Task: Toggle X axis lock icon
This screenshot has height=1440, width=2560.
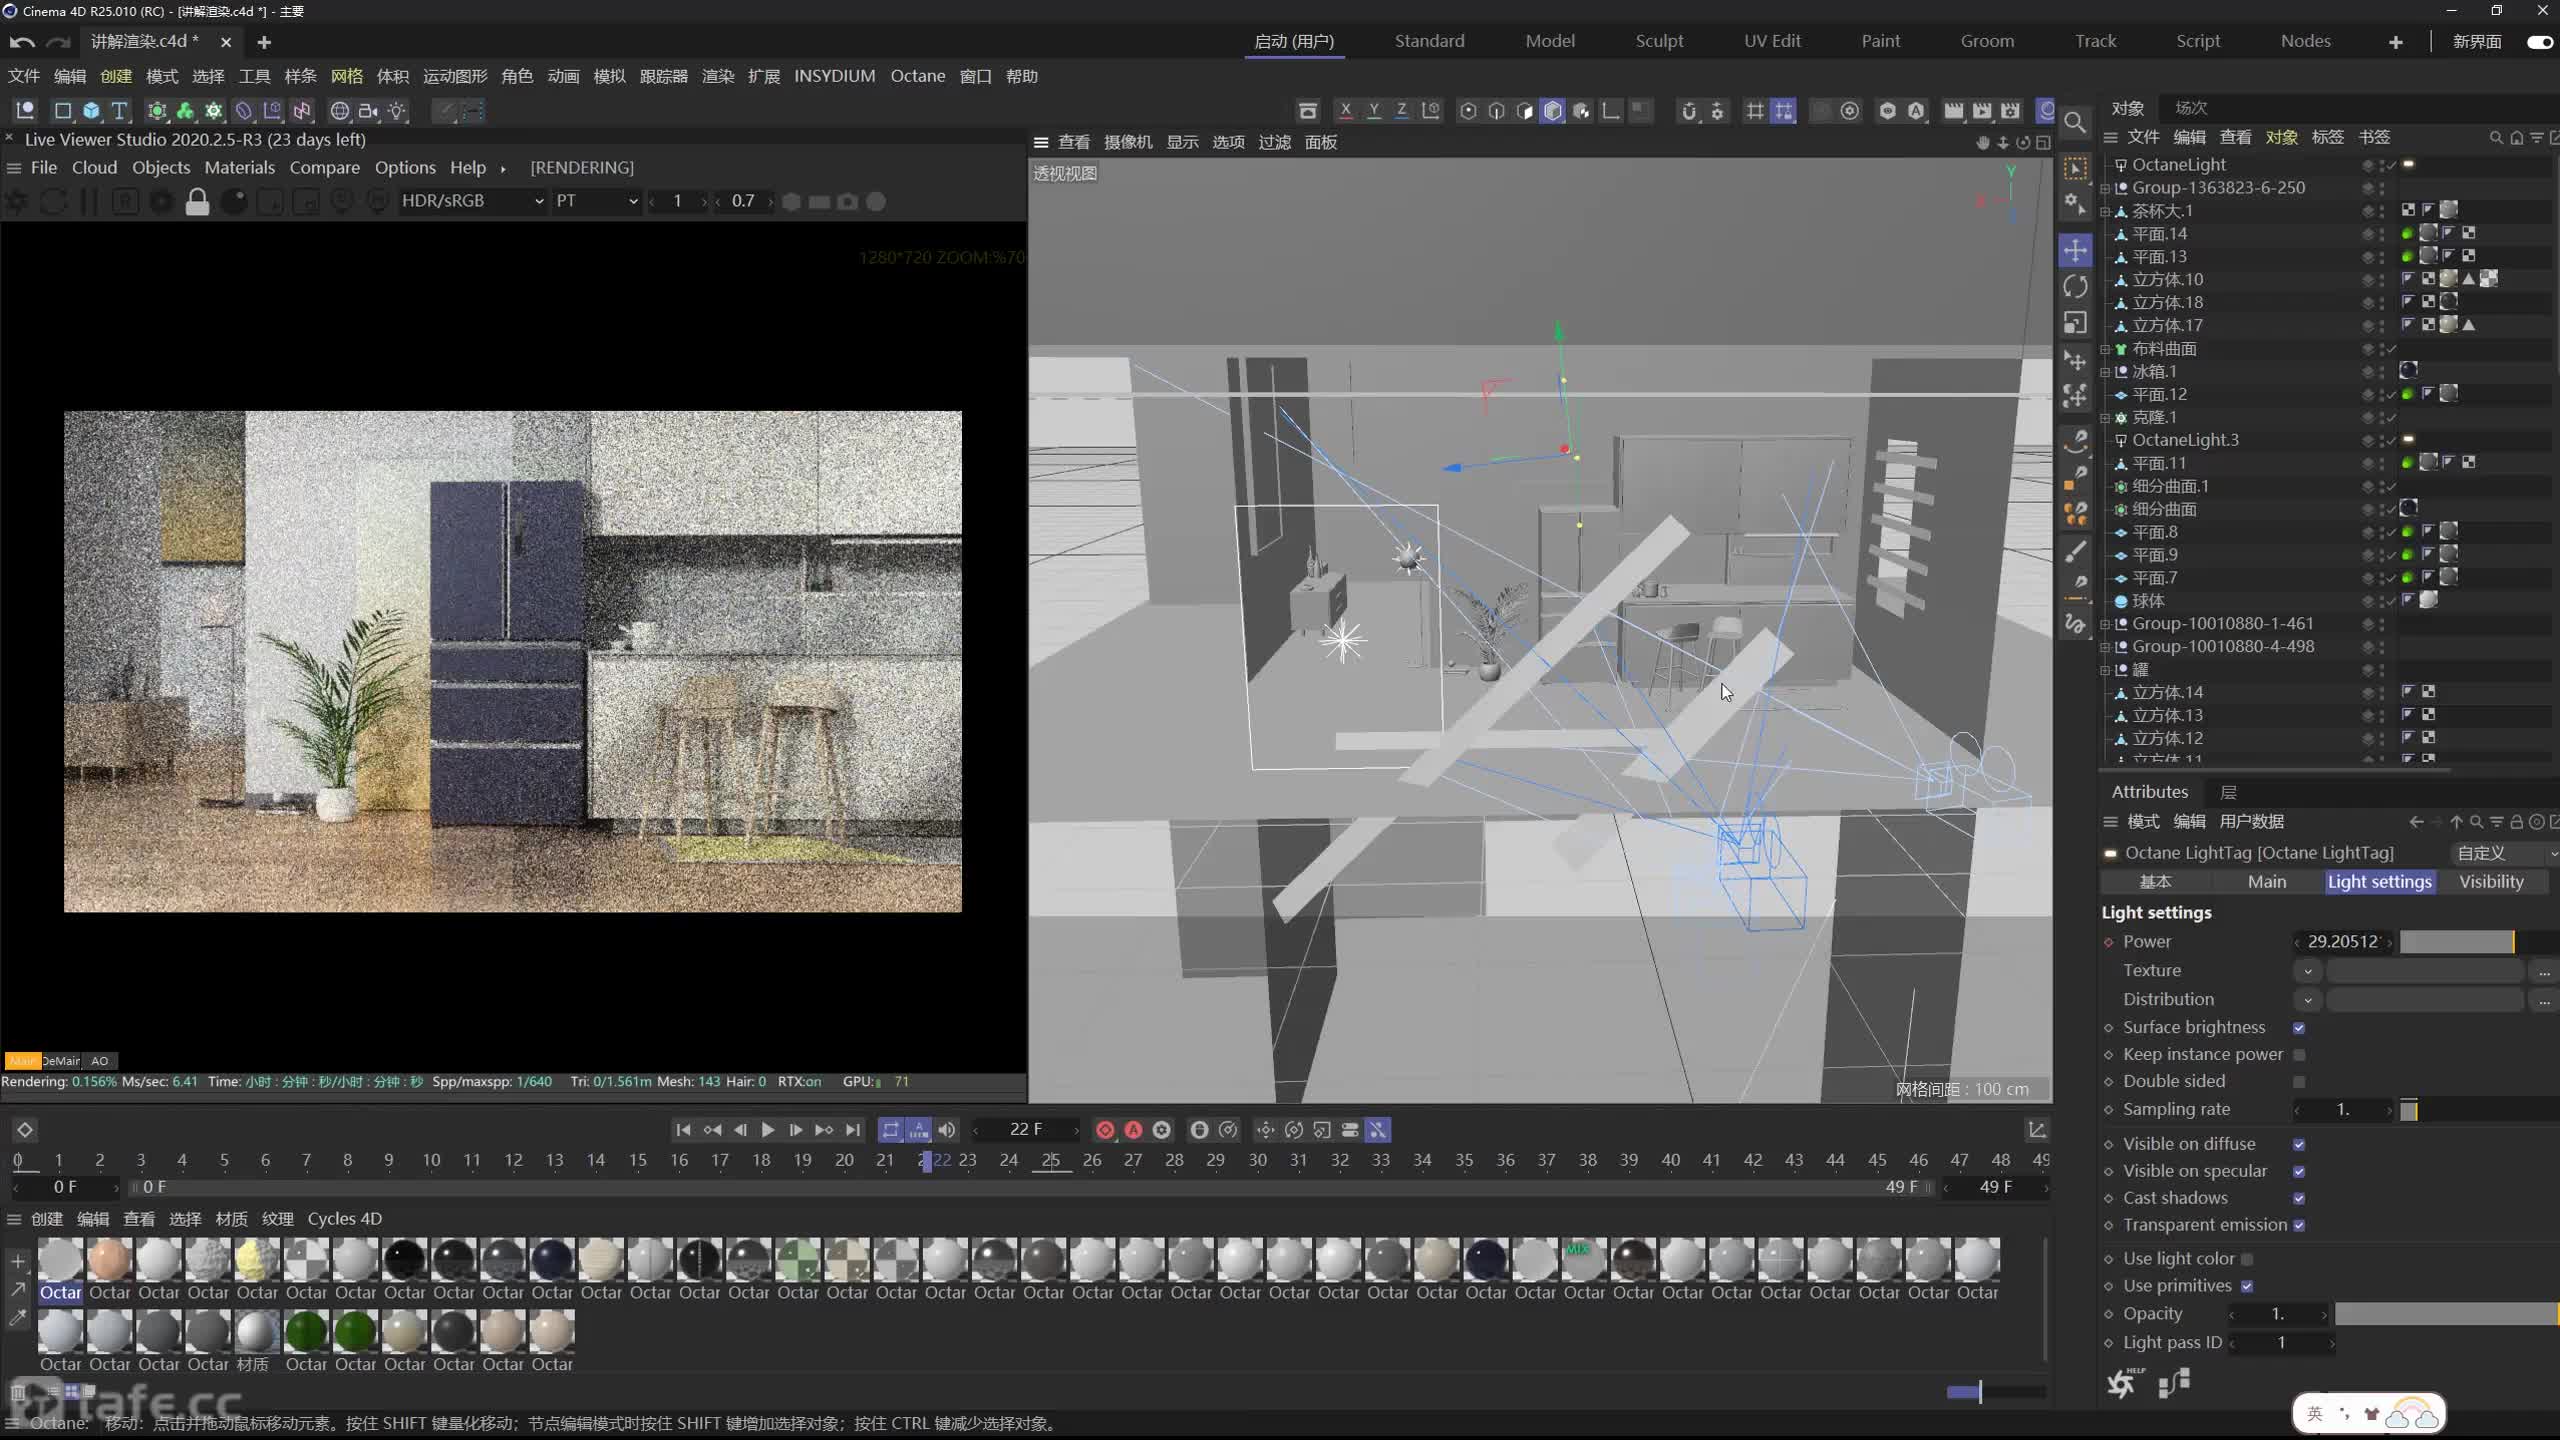Action: (x=1346, y=111)
